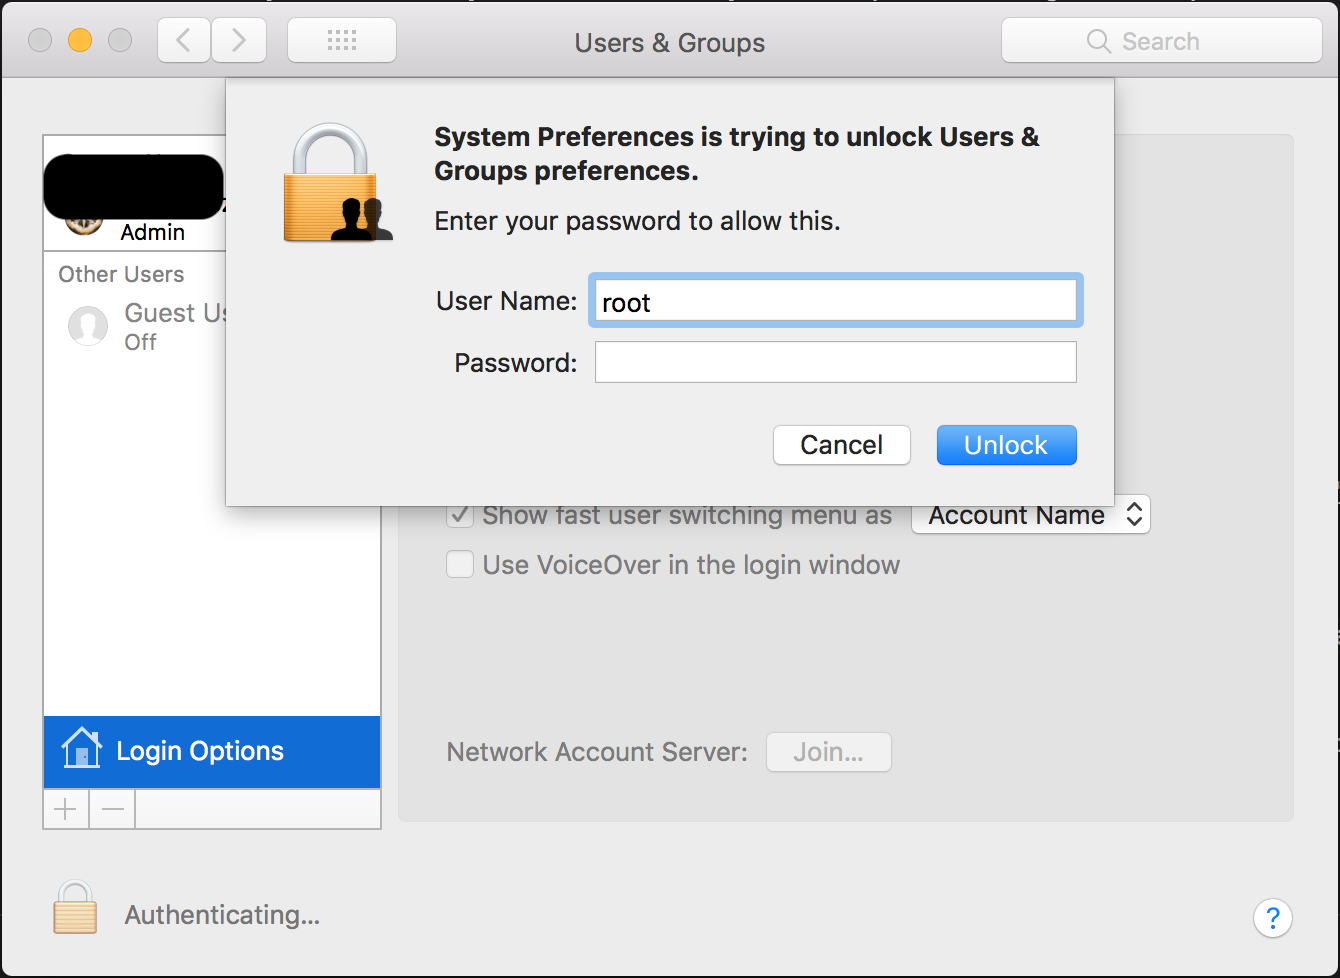Click the lock icon beside Authenticating

75,907
